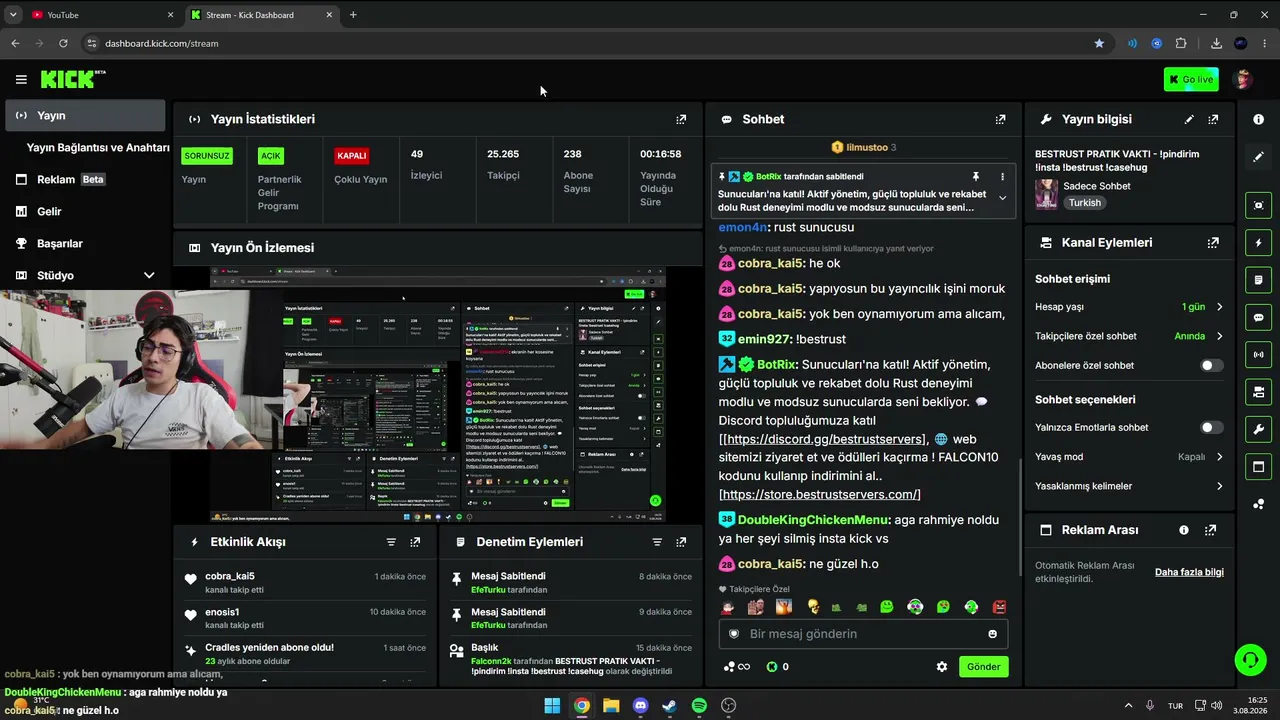Open store.bestrustservers.com link in chat
The width and height of the screenshot is (1280, 720).
tap(820, 495)
